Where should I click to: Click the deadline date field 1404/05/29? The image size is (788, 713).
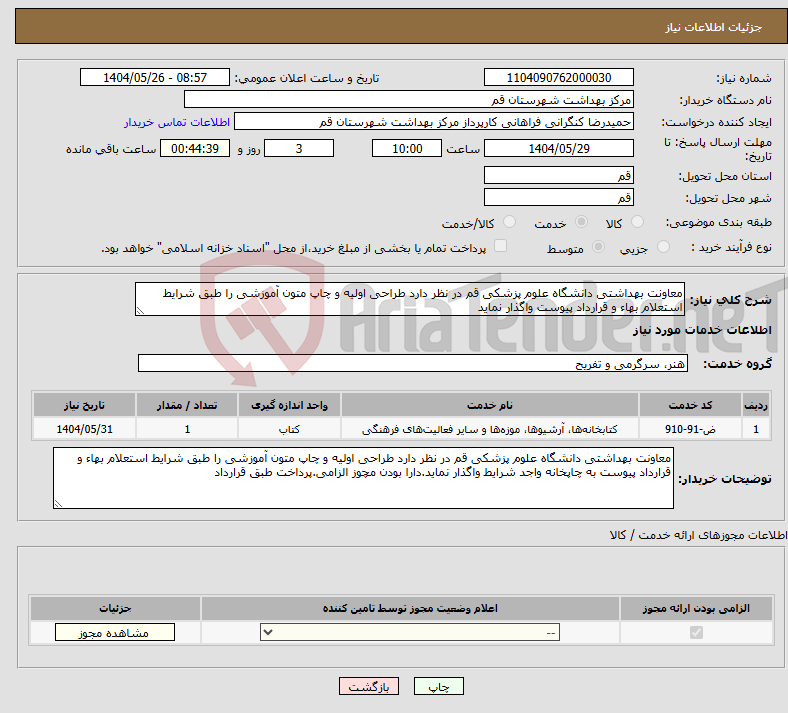point(558,148)
